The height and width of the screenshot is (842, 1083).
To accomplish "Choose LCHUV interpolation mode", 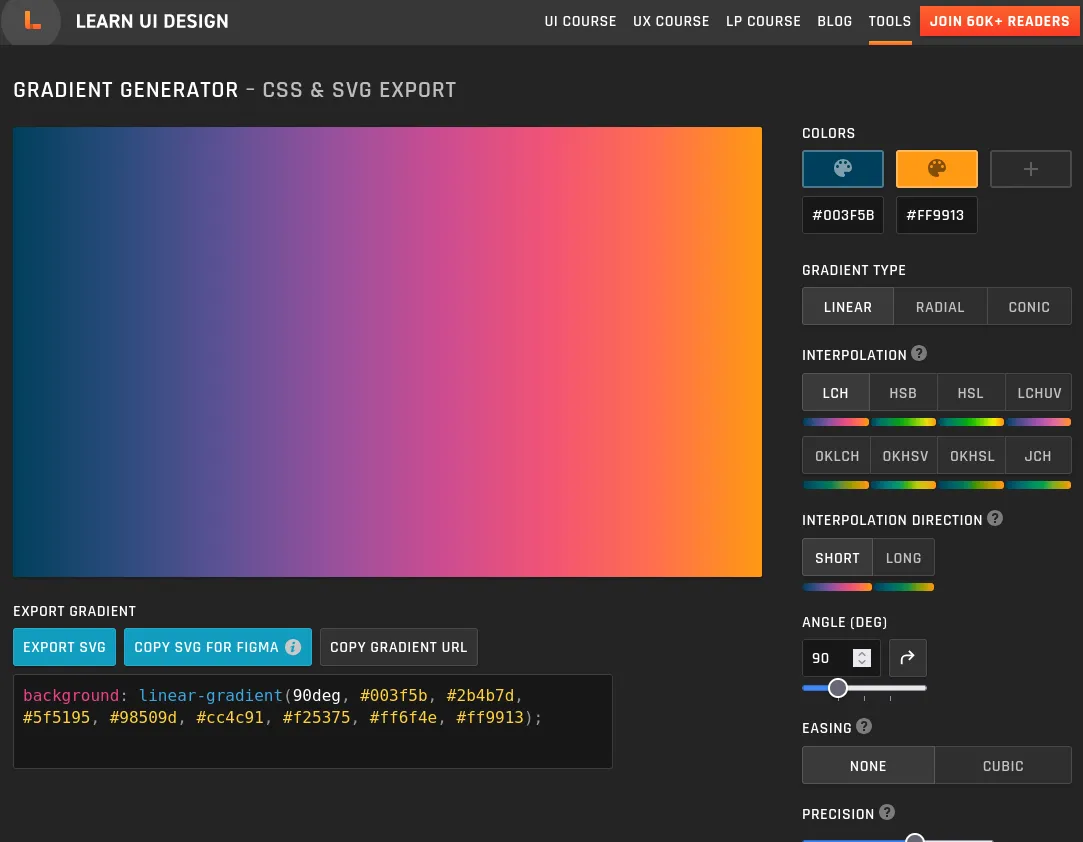I will [1039, 393].
